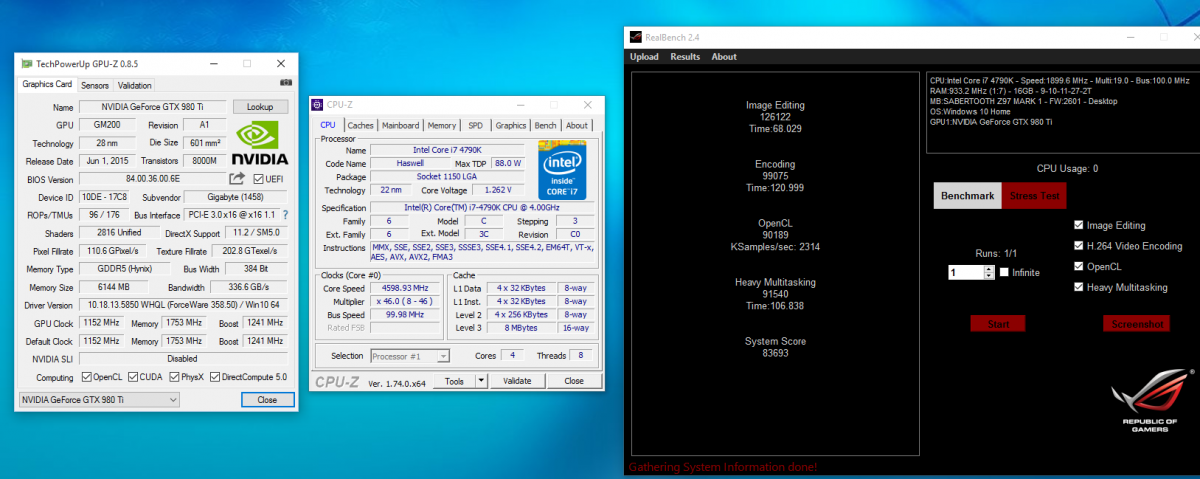Click the runs count stepper arrows
This screenshot has width=1200, height=479.
point(989,272)
